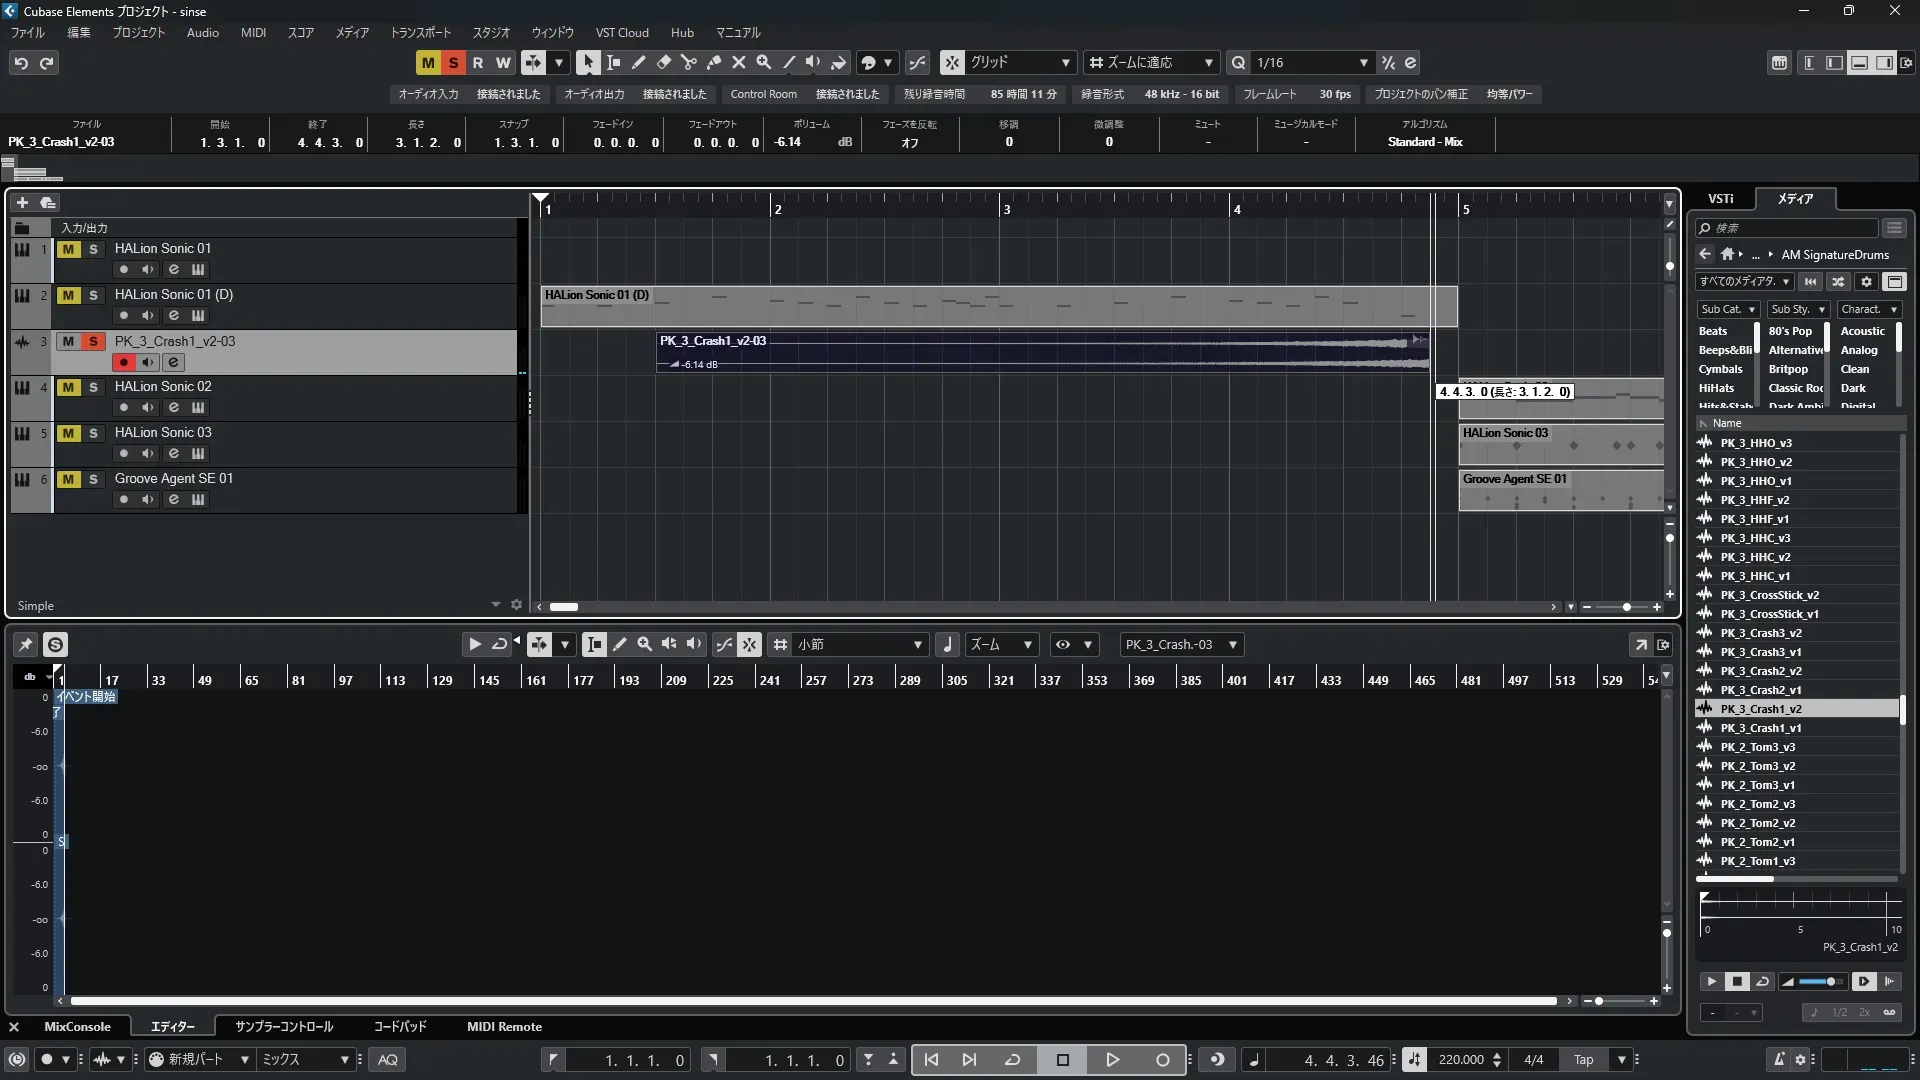Click the Add Track plus icon
The height and width of the screenshot is (1080, 1920).
point(22,202)
